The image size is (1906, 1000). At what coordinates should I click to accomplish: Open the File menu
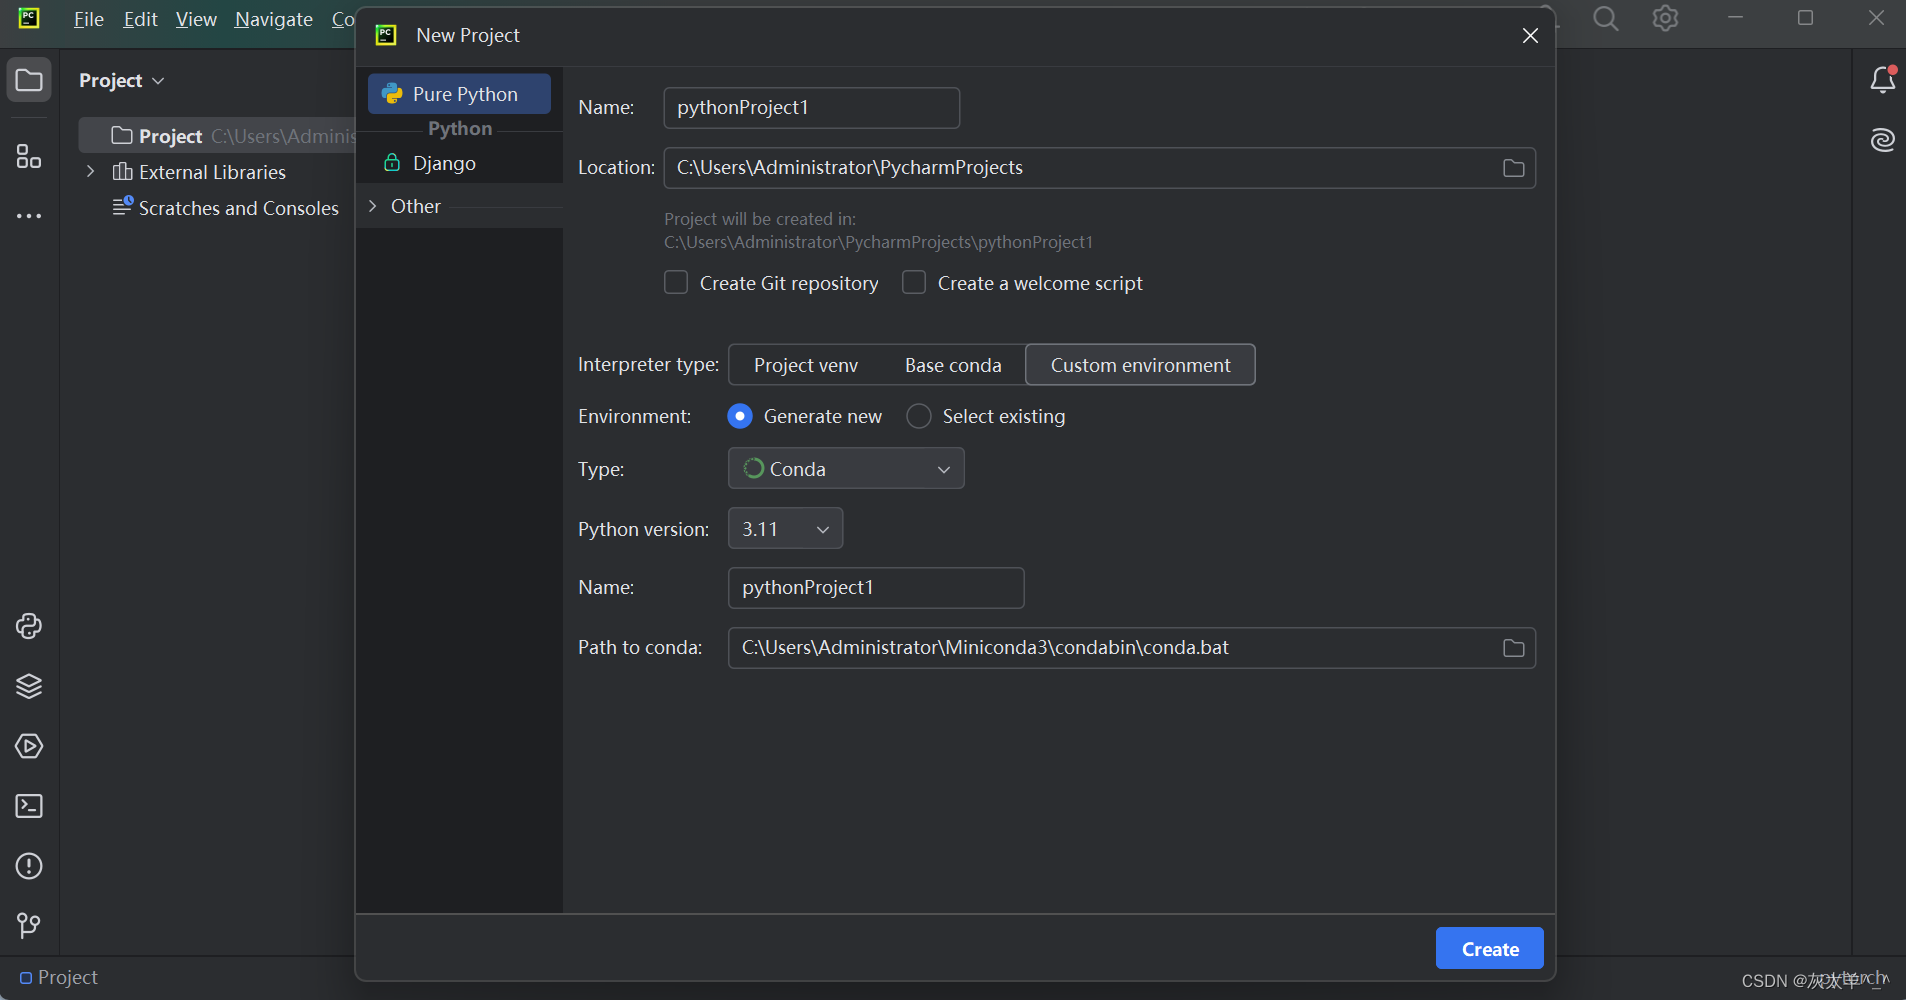tap(88, 19)
